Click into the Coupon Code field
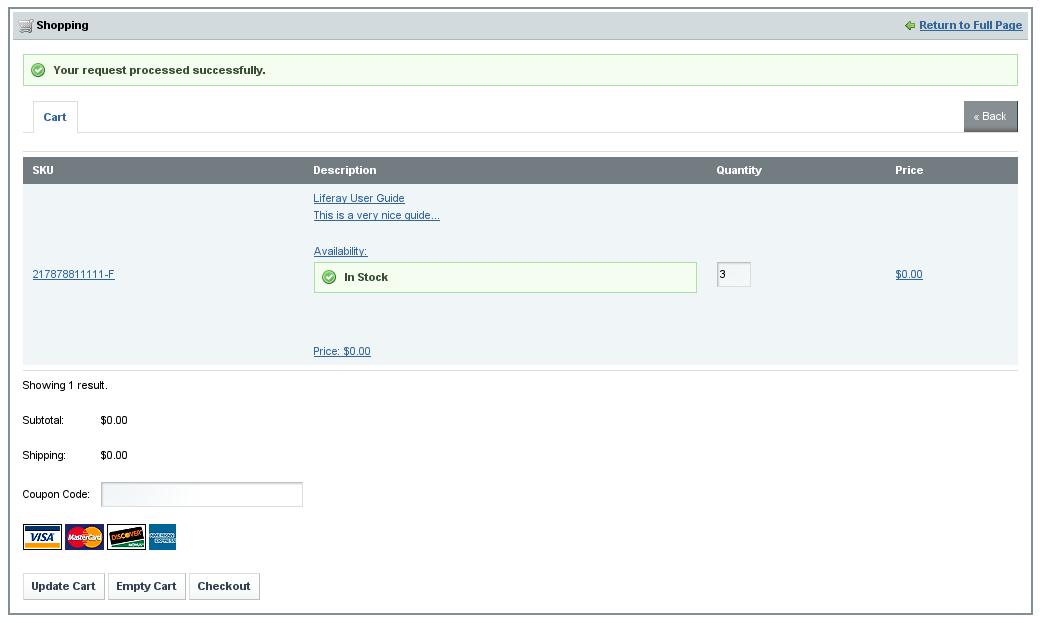The width and height of the screenshot is (1042, 623). pos(202,494)
